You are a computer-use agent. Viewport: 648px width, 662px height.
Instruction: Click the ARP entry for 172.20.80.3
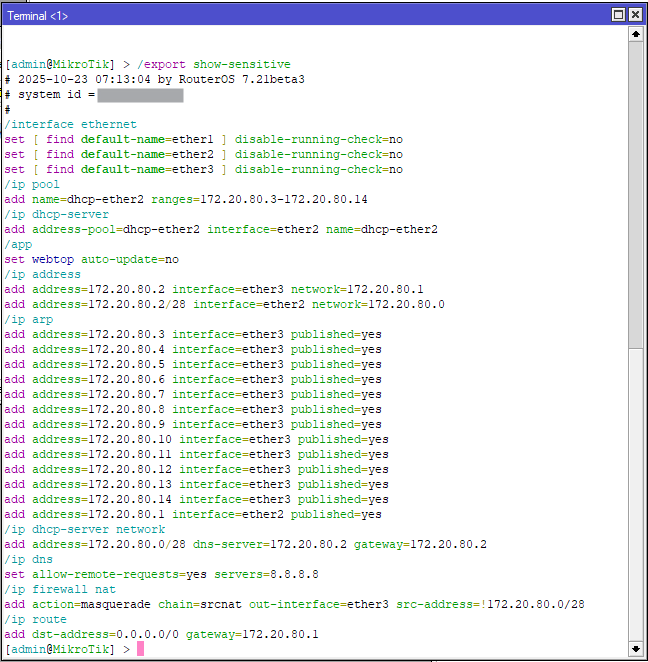coord(193,334)
